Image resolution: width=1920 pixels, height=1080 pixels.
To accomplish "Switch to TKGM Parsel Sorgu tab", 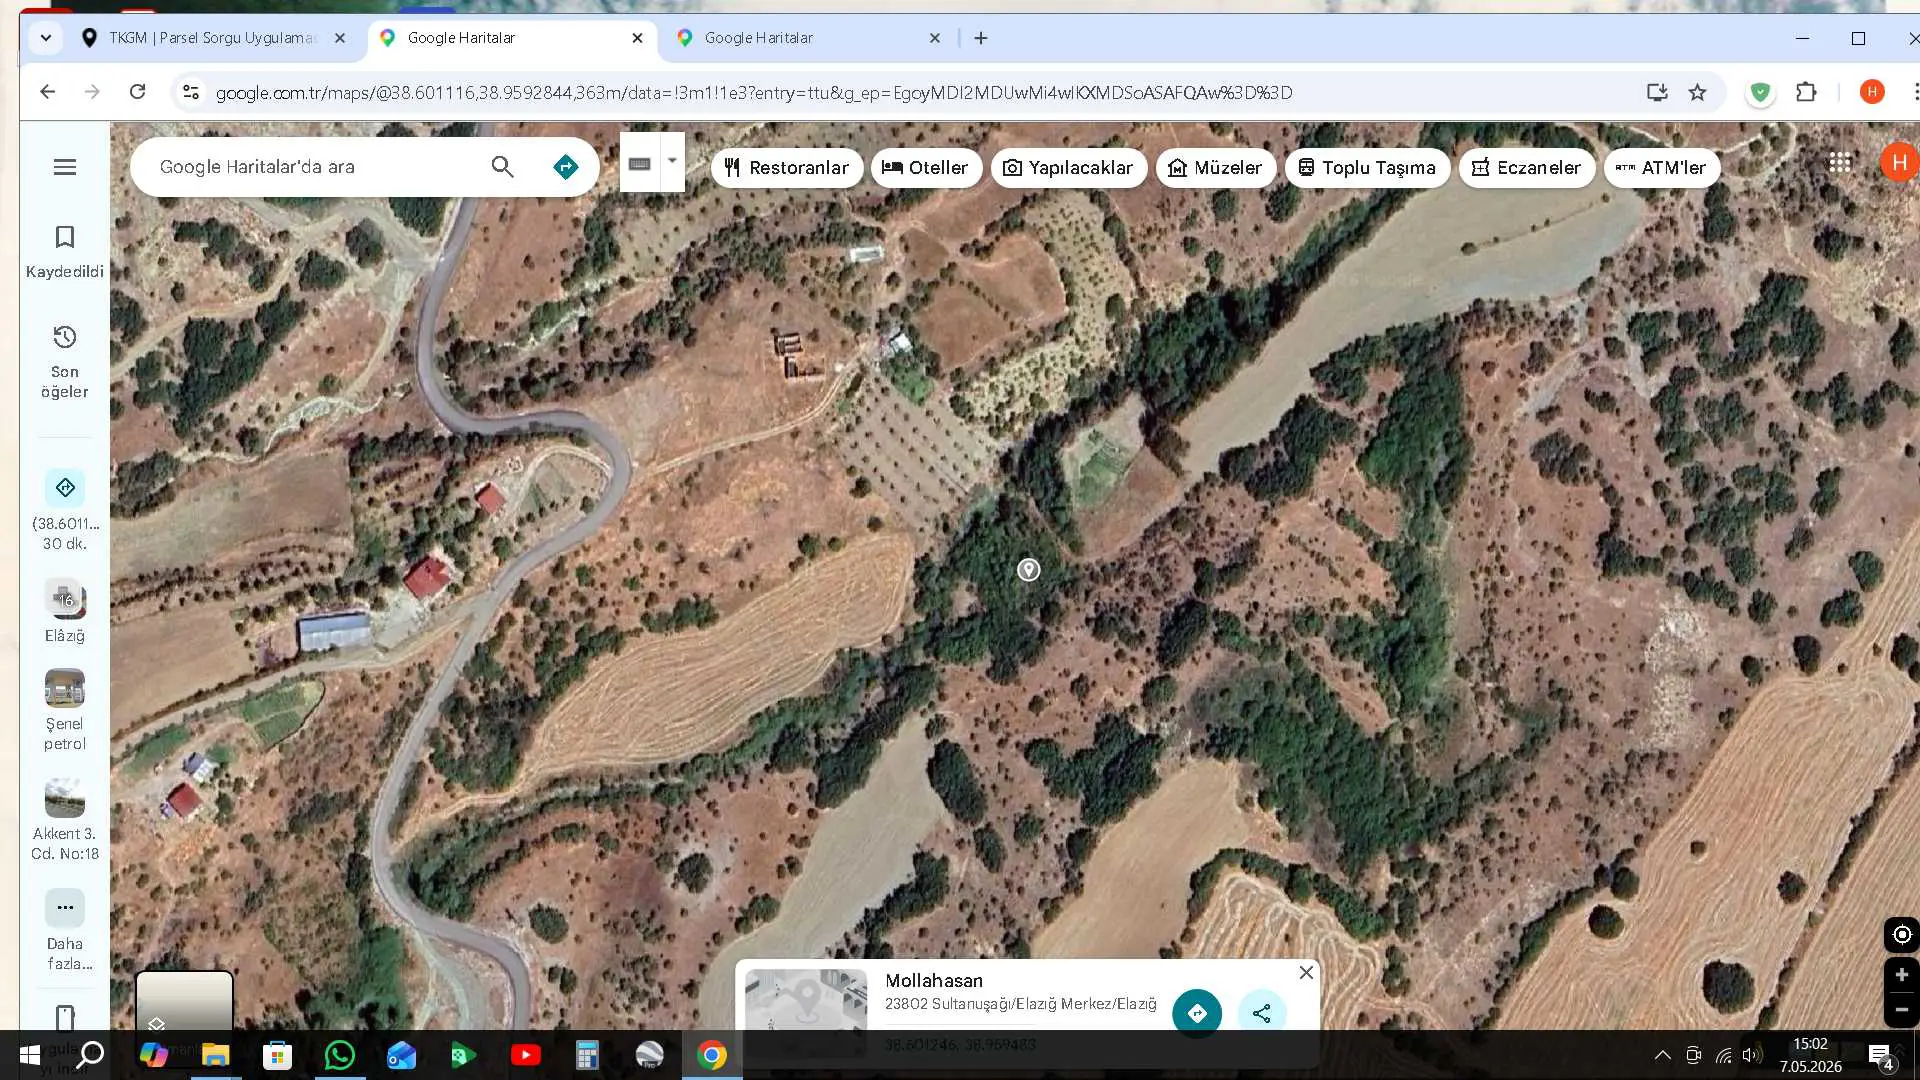I will 213,38.
